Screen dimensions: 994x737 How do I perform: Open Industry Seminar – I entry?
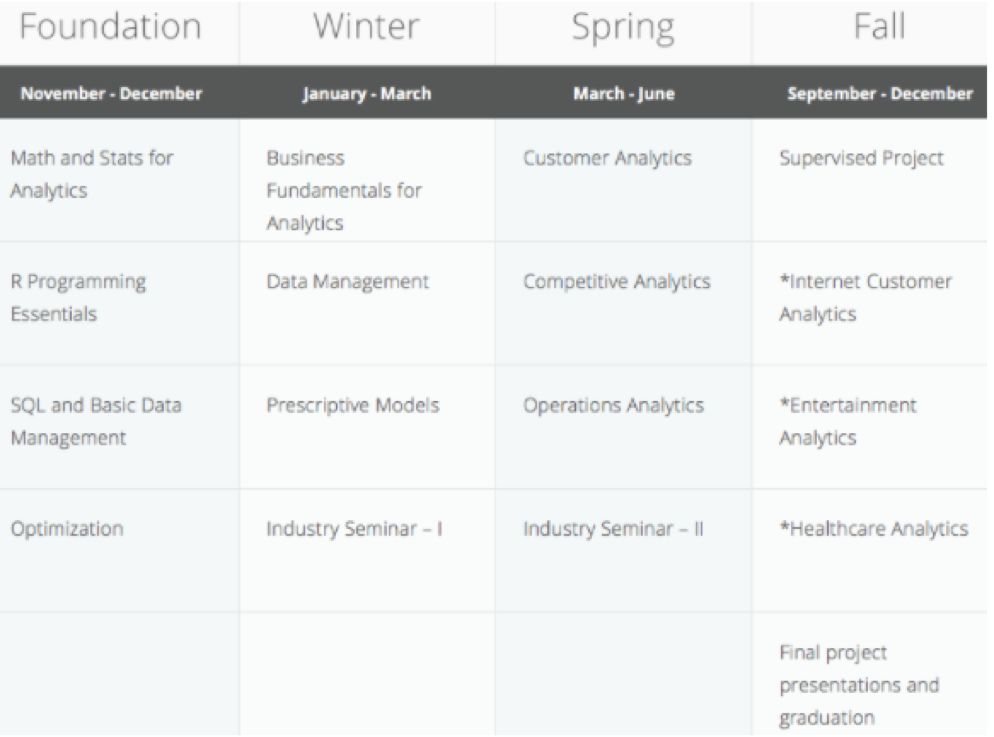[x=354, y=529]
